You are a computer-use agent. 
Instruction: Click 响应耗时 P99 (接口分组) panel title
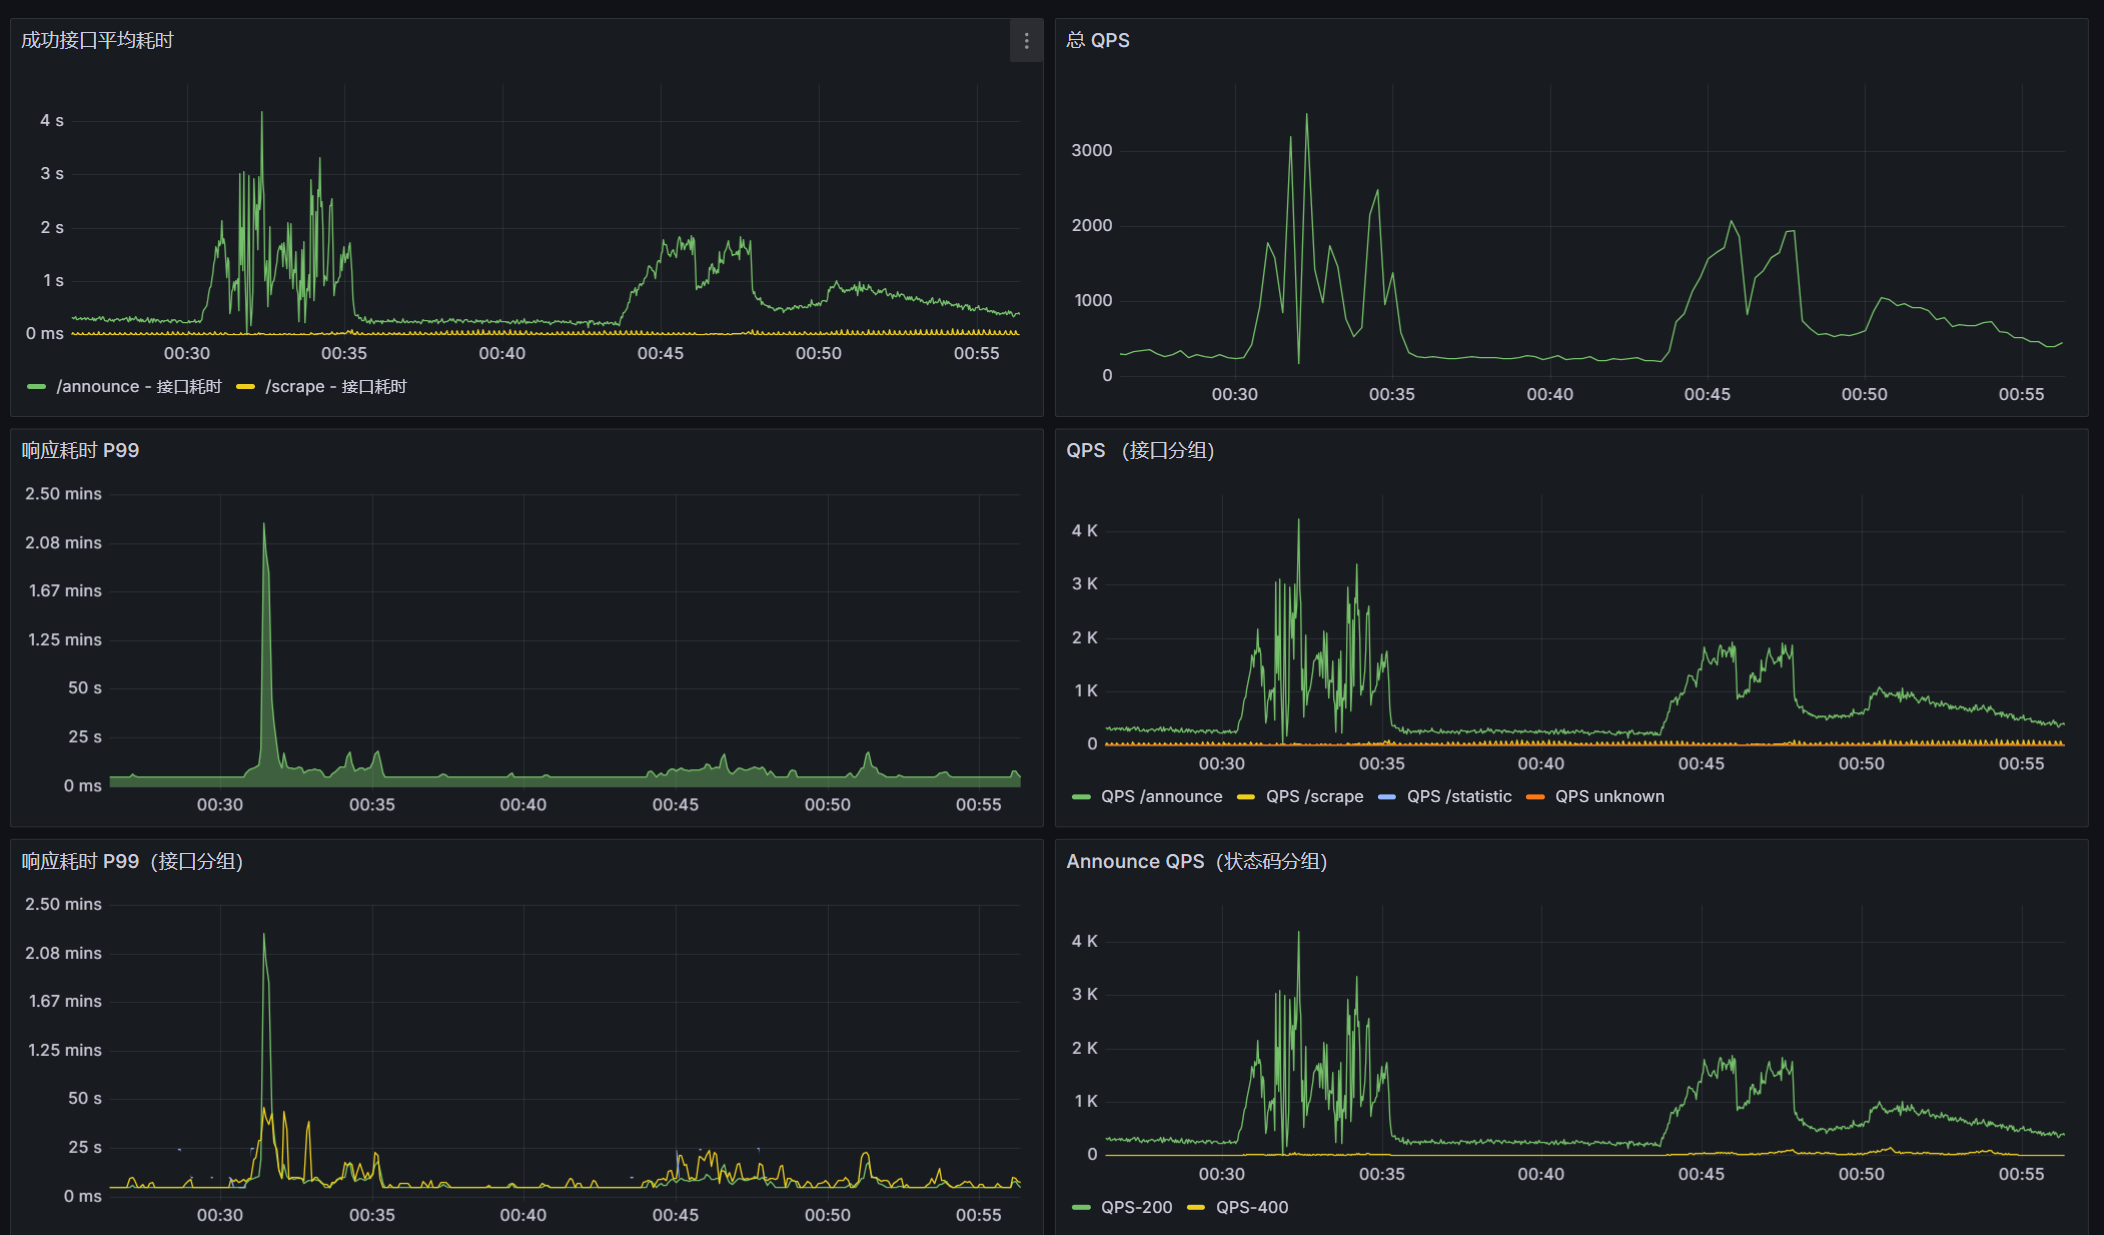point(132,862)
